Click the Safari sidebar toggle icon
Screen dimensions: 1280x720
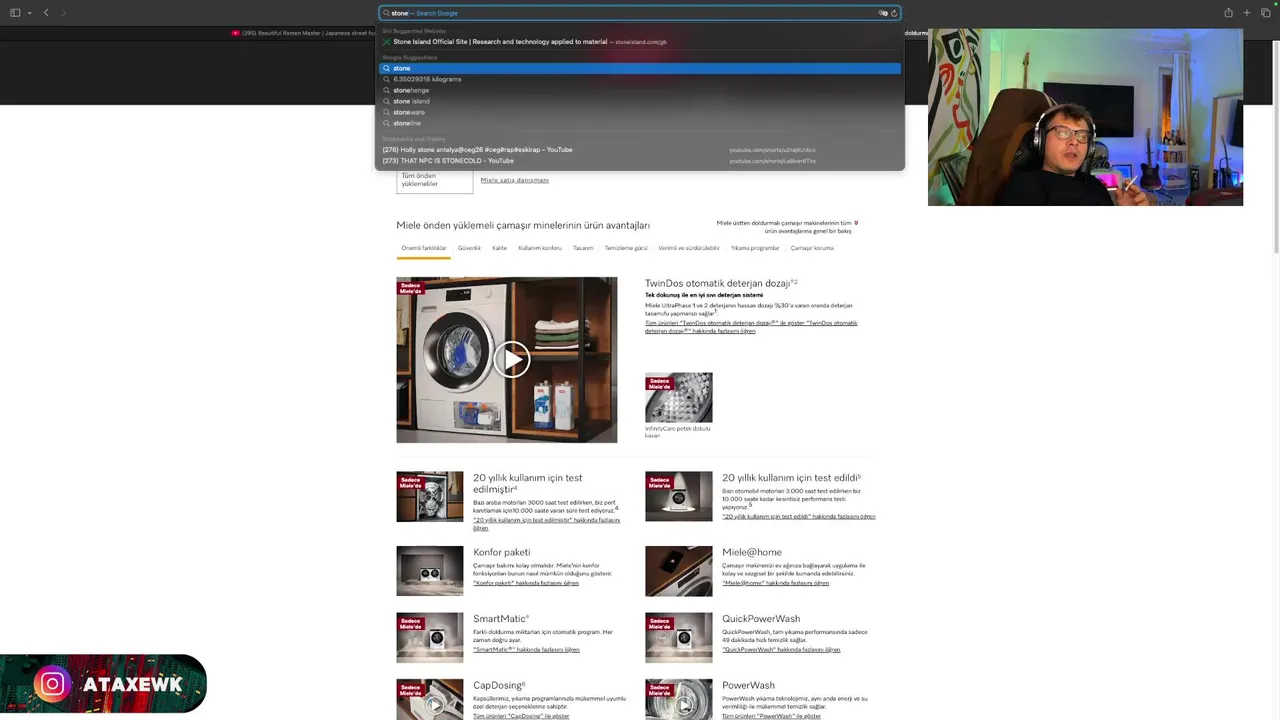[x=15, y=13]
